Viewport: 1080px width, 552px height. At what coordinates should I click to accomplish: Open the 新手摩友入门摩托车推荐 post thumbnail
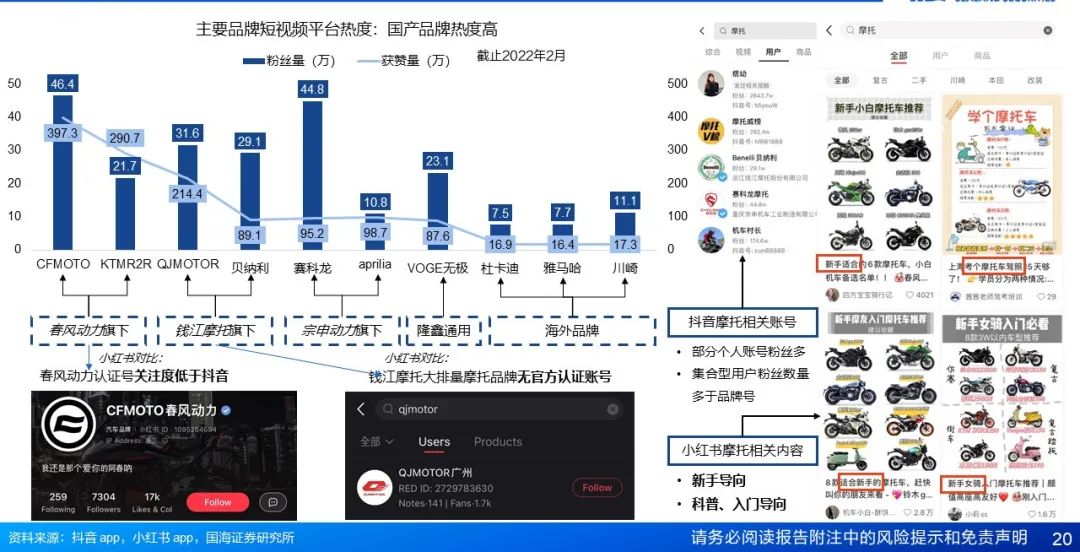(879, 391)
